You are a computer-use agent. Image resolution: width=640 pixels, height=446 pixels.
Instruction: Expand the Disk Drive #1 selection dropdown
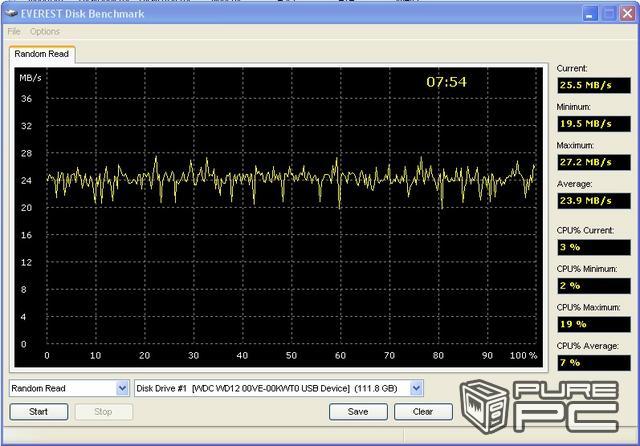416,388
